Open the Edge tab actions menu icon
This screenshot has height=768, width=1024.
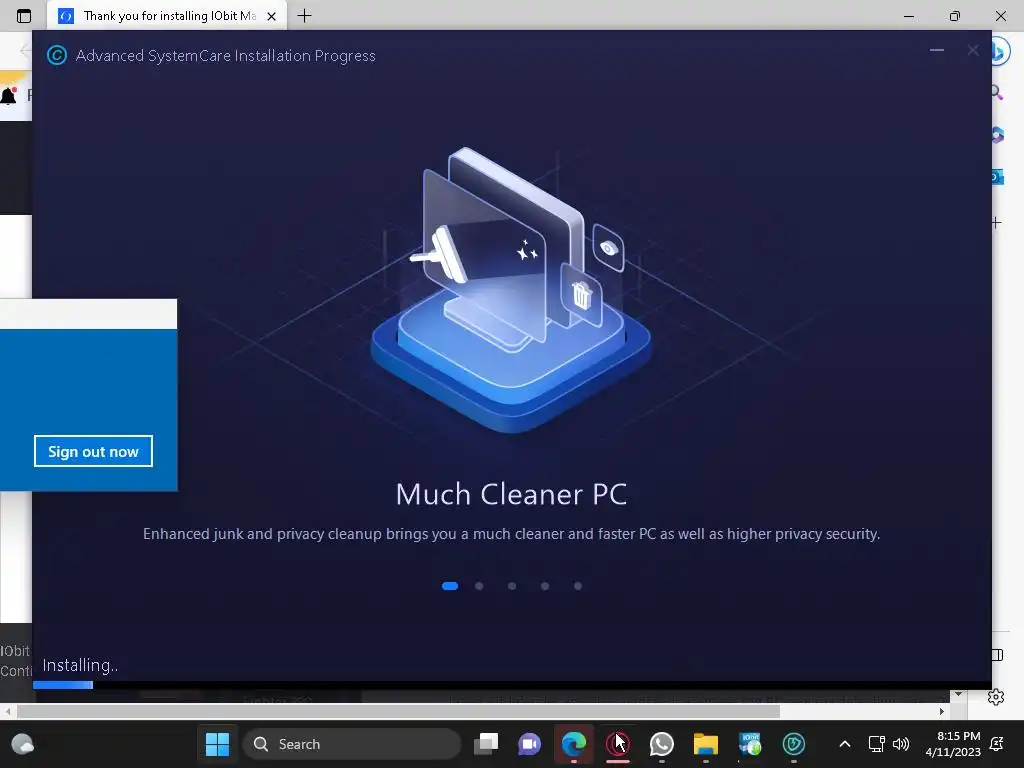pos(24,16)
